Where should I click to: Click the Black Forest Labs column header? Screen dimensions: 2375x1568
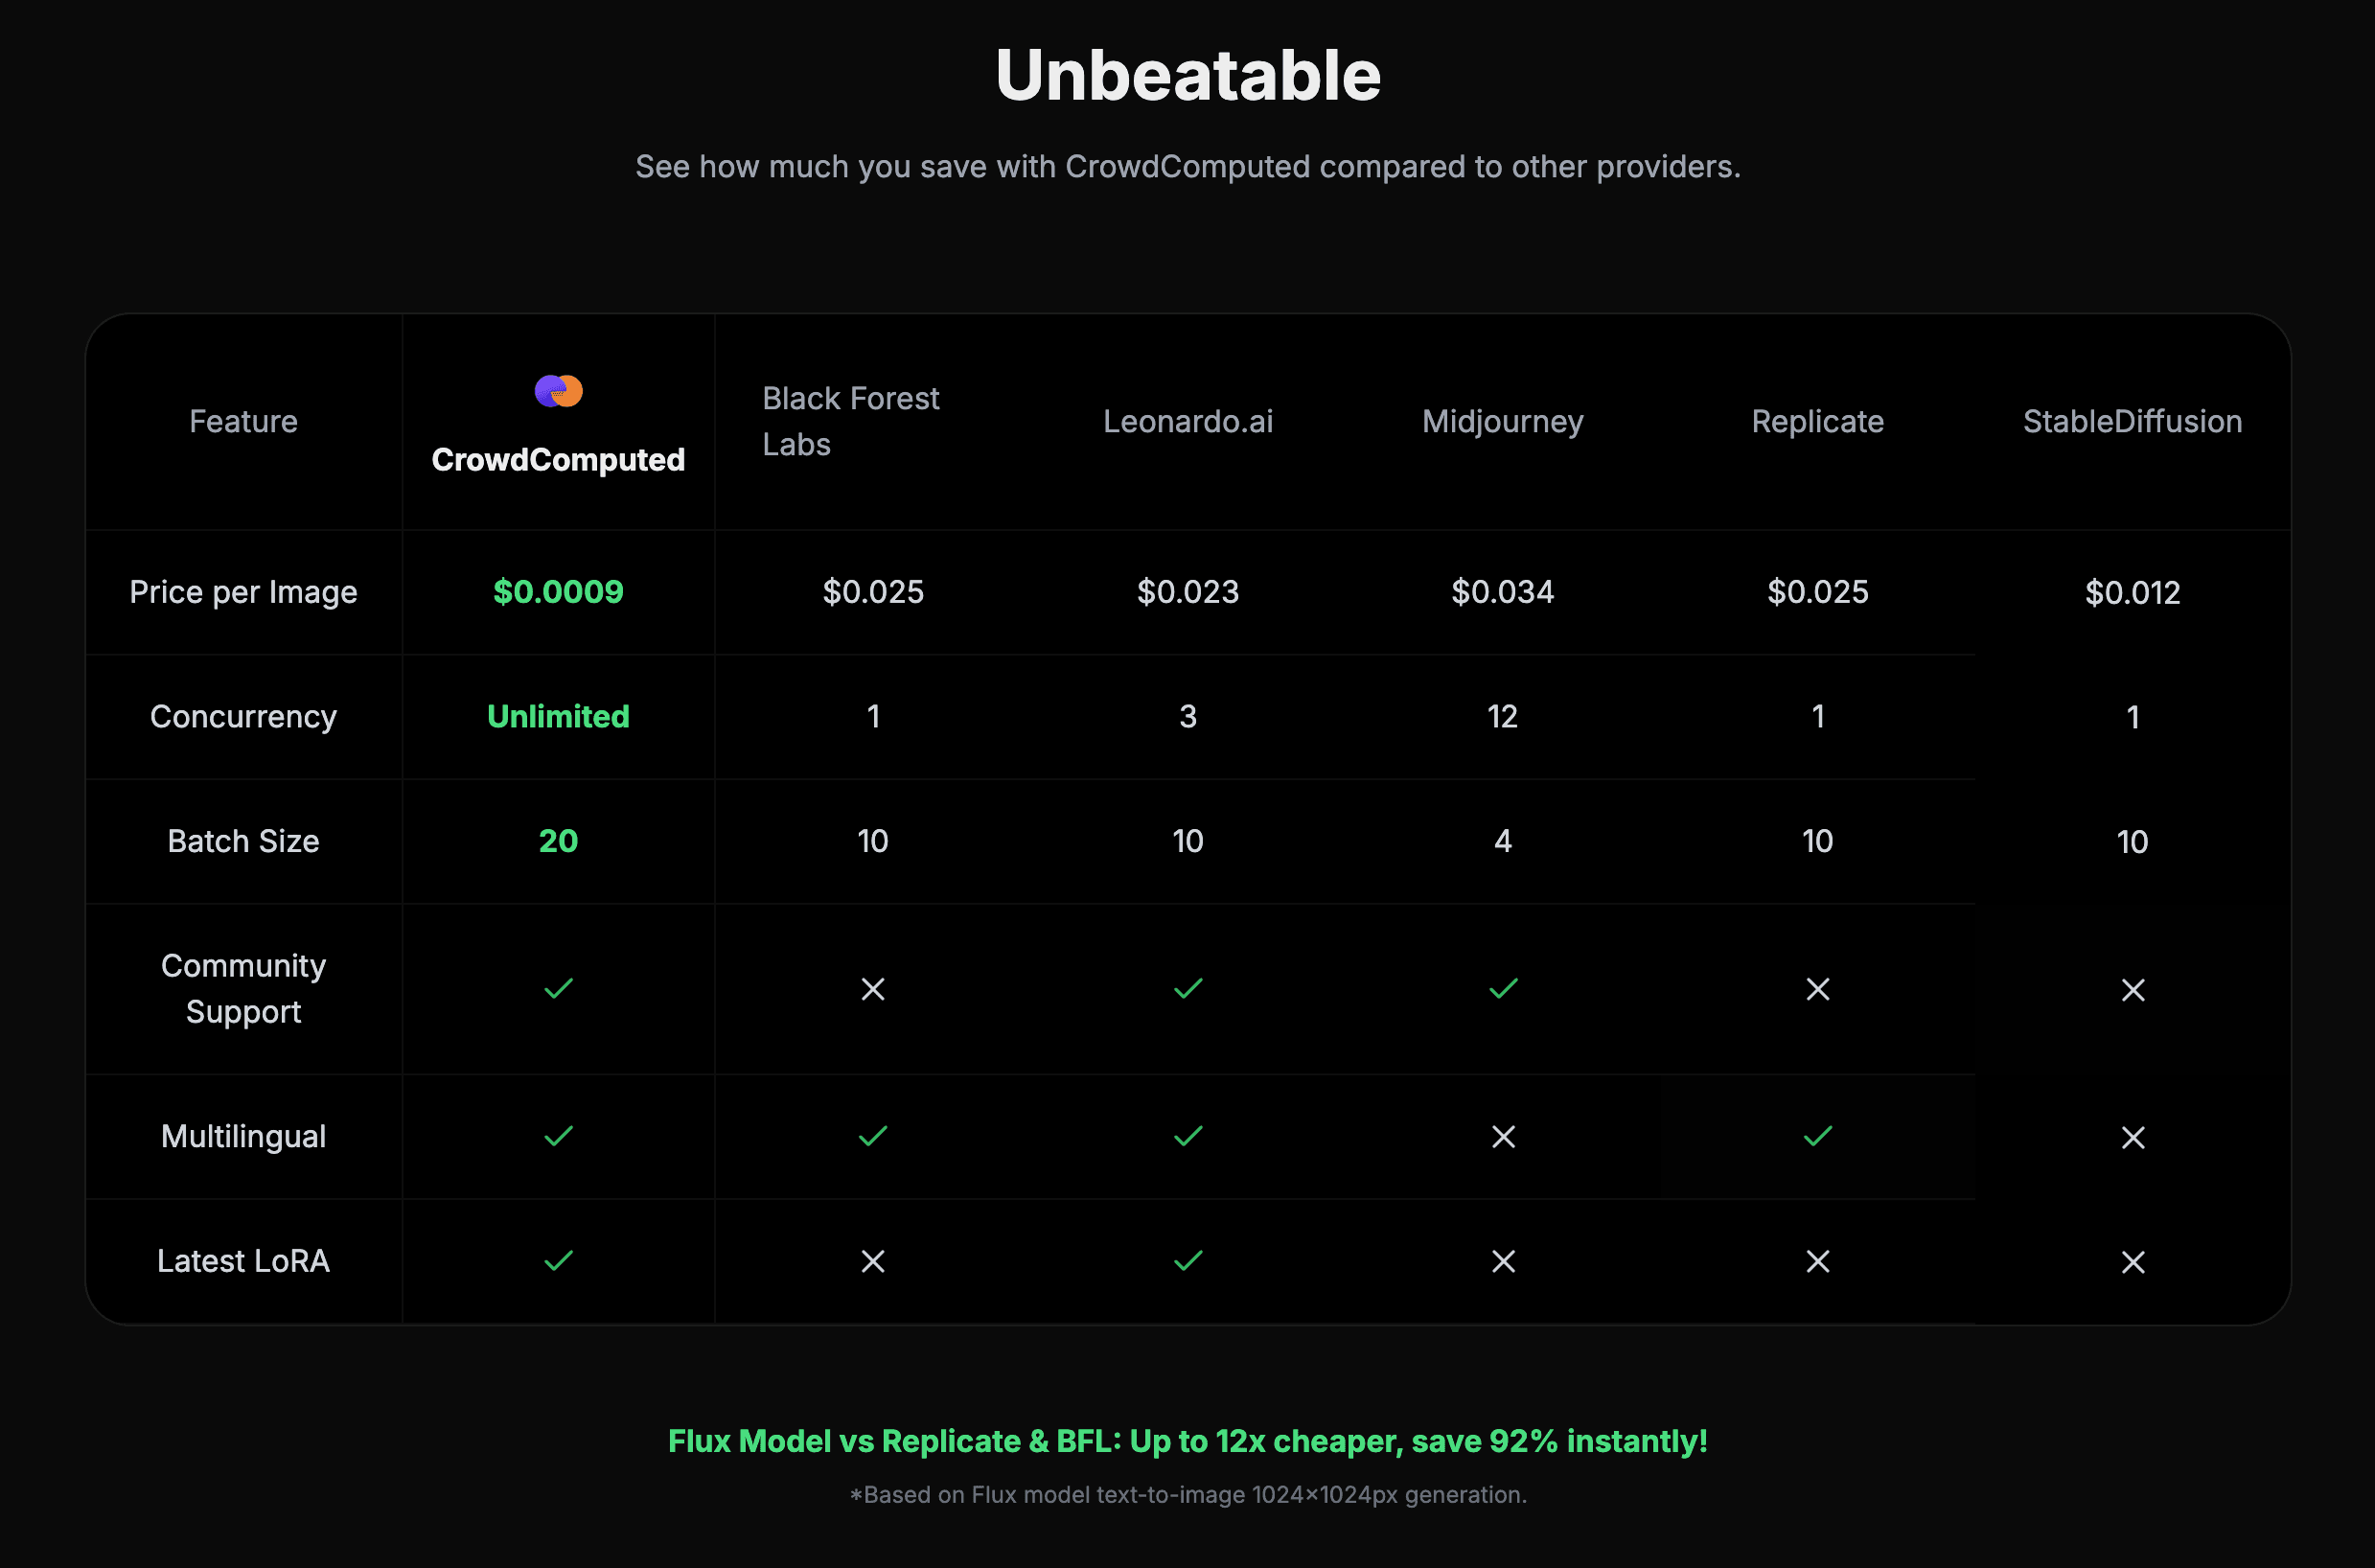coord(850,421)
